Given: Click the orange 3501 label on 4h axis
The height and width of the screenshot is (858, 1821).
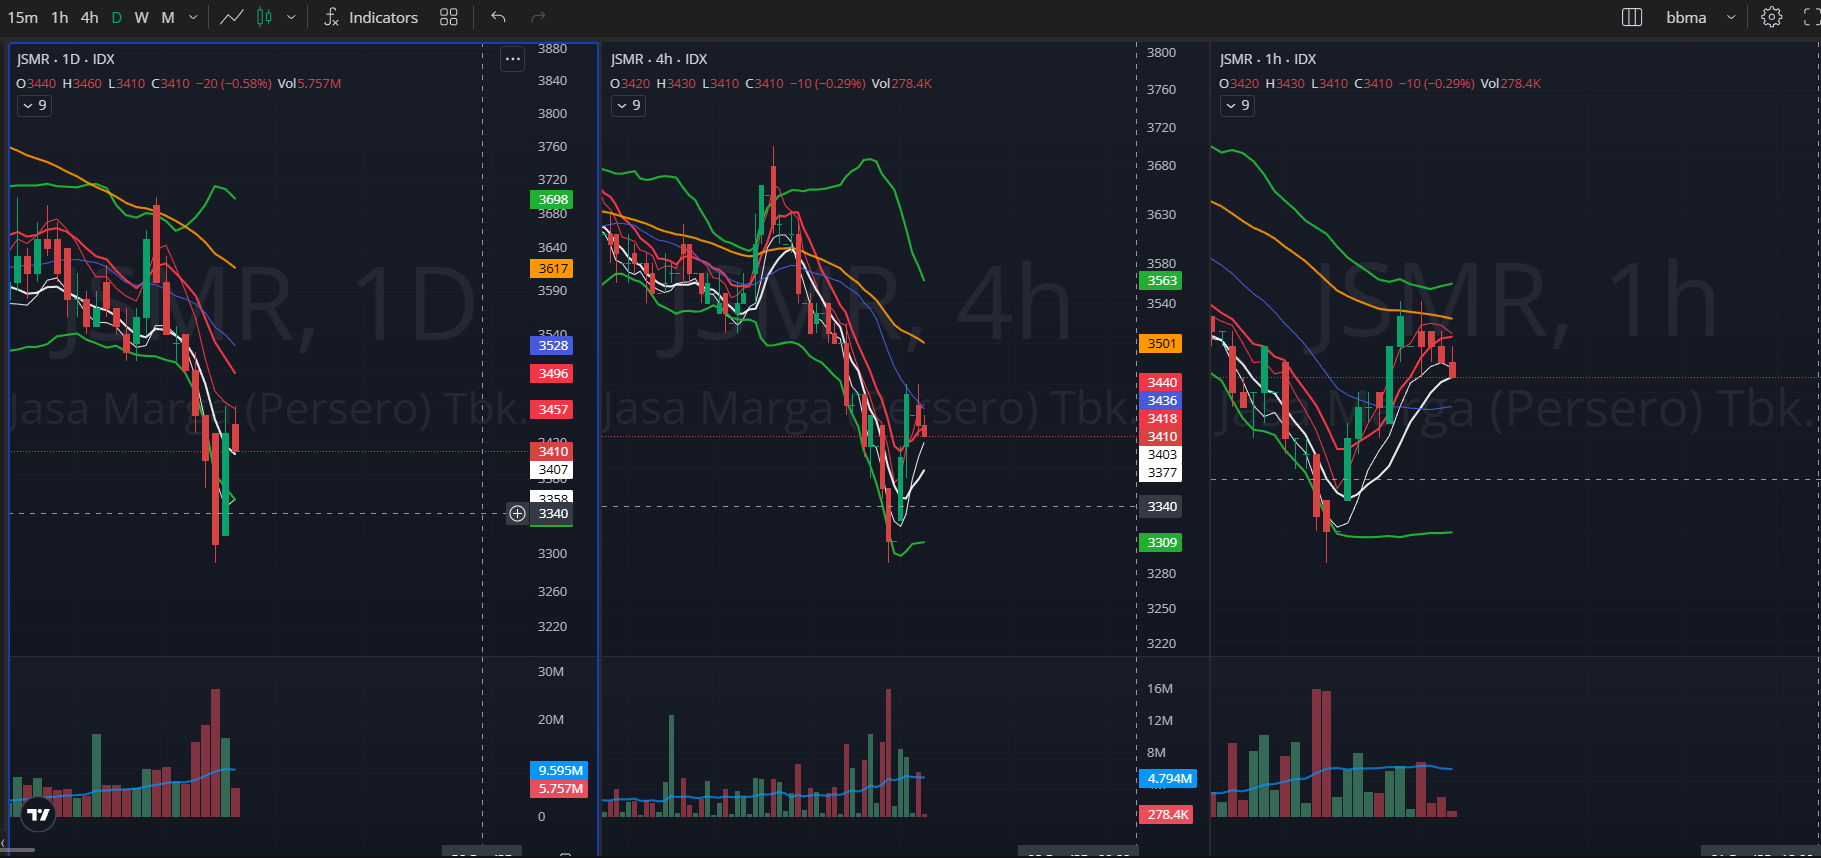Looking at the screenshot, I should 1161,343.
